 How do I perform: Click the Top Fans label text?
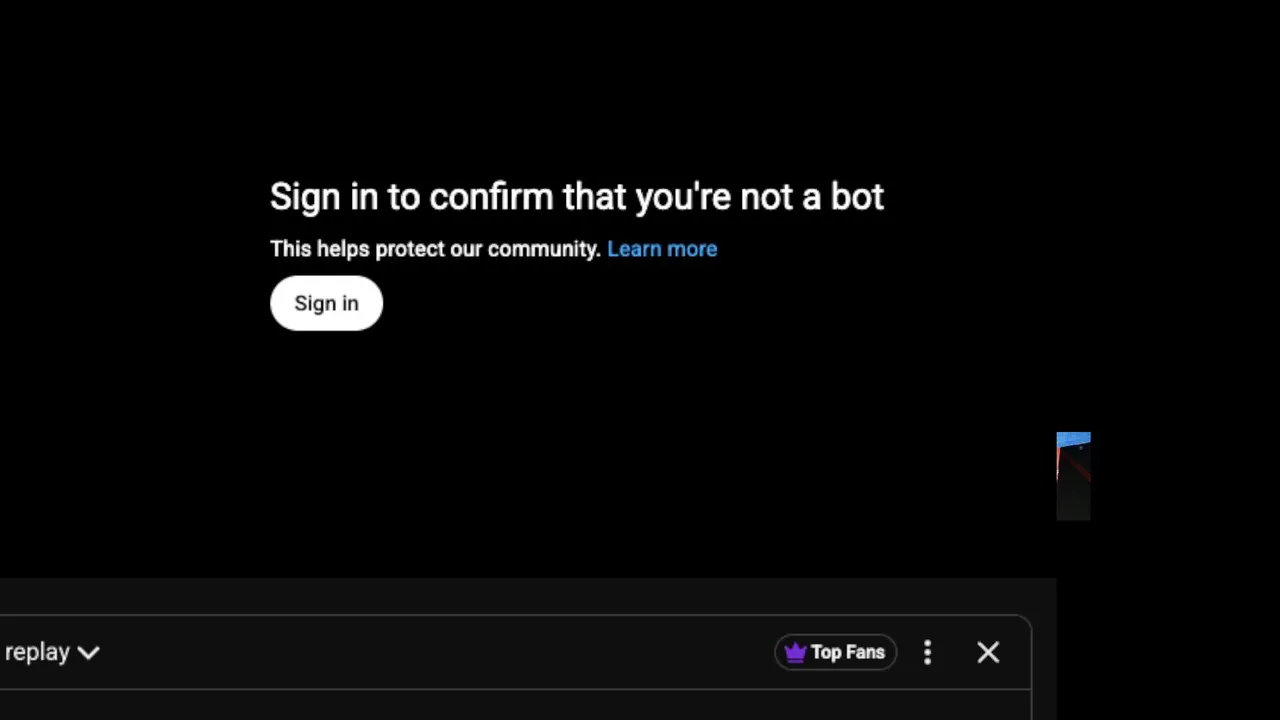click(x=848, y=653)
